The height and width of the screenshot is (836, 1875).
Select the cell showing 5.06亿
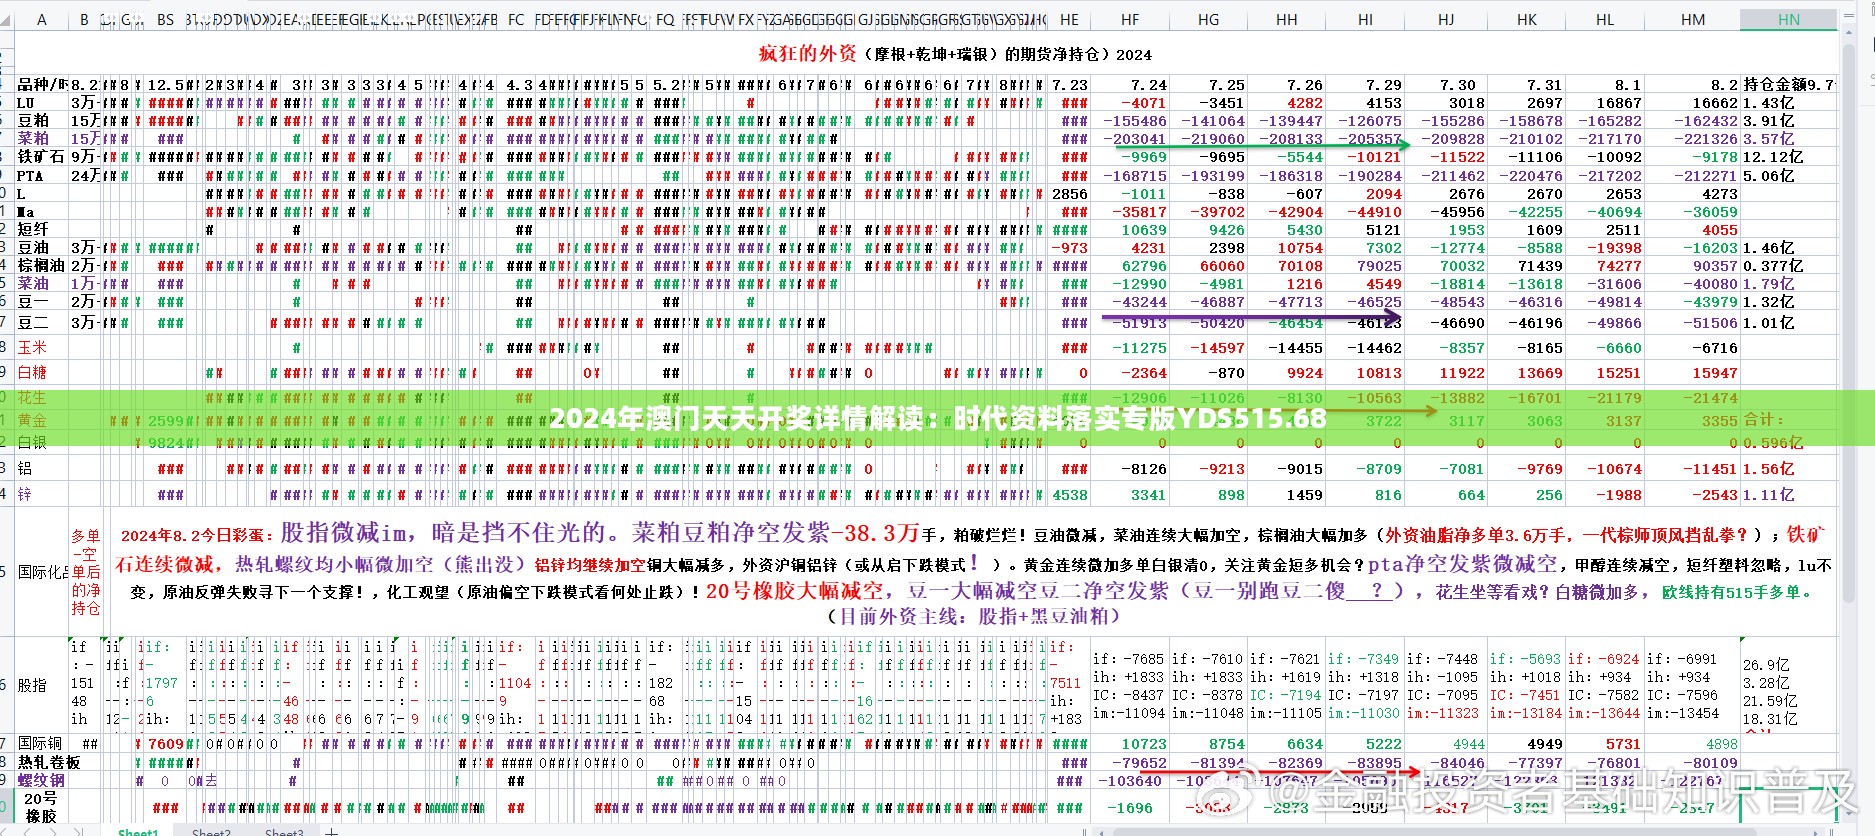(x=1789, y=176)
